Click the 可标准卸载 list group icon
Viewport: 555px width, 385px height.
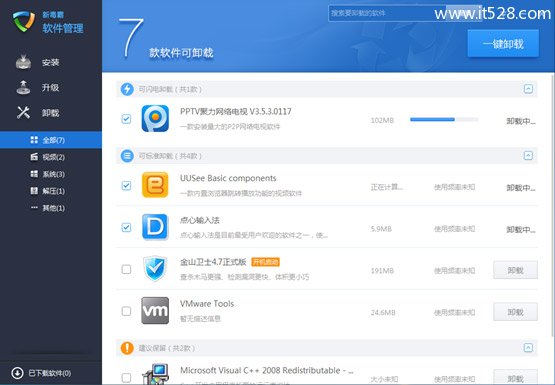tap(127, 156)
